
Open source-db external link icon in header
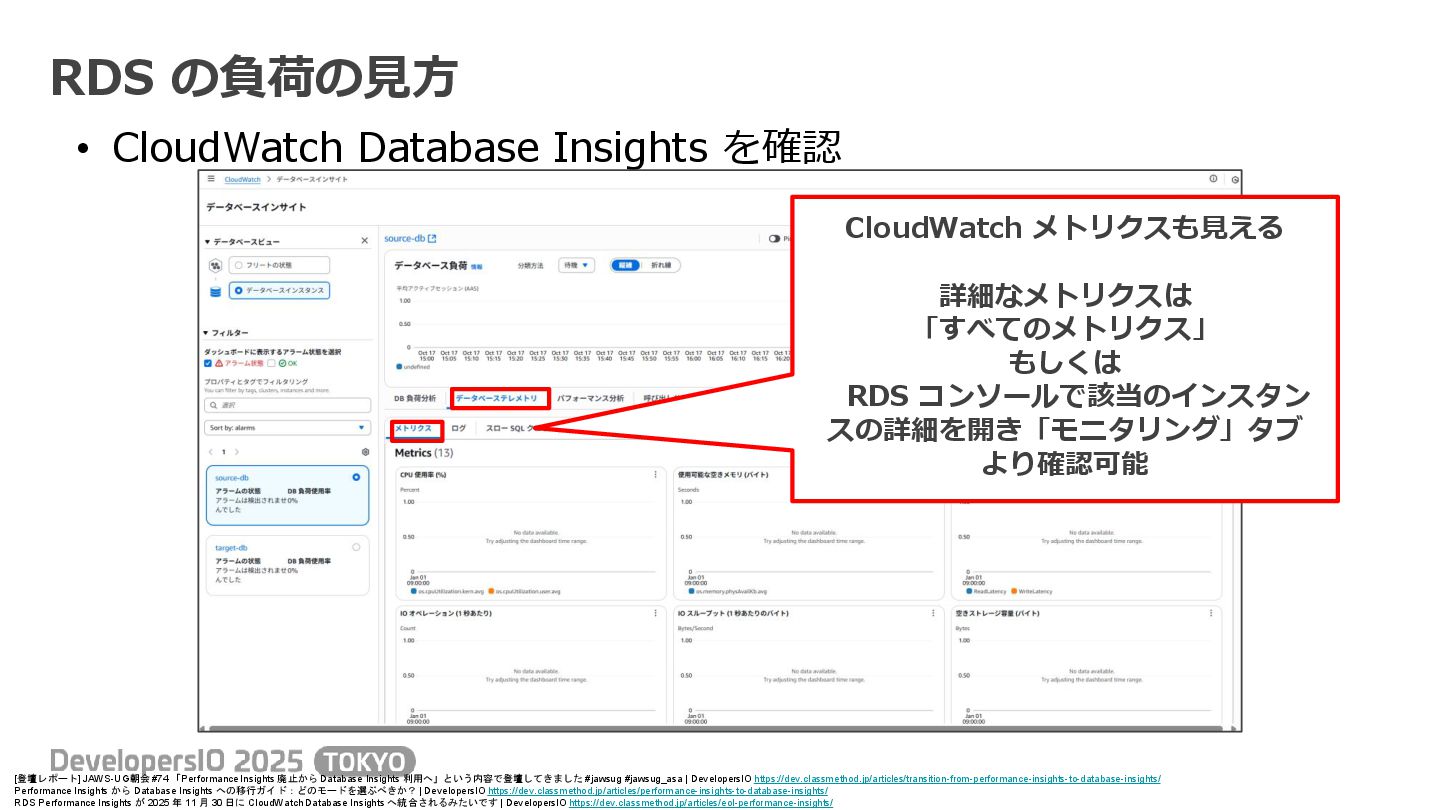click(432, 239)
